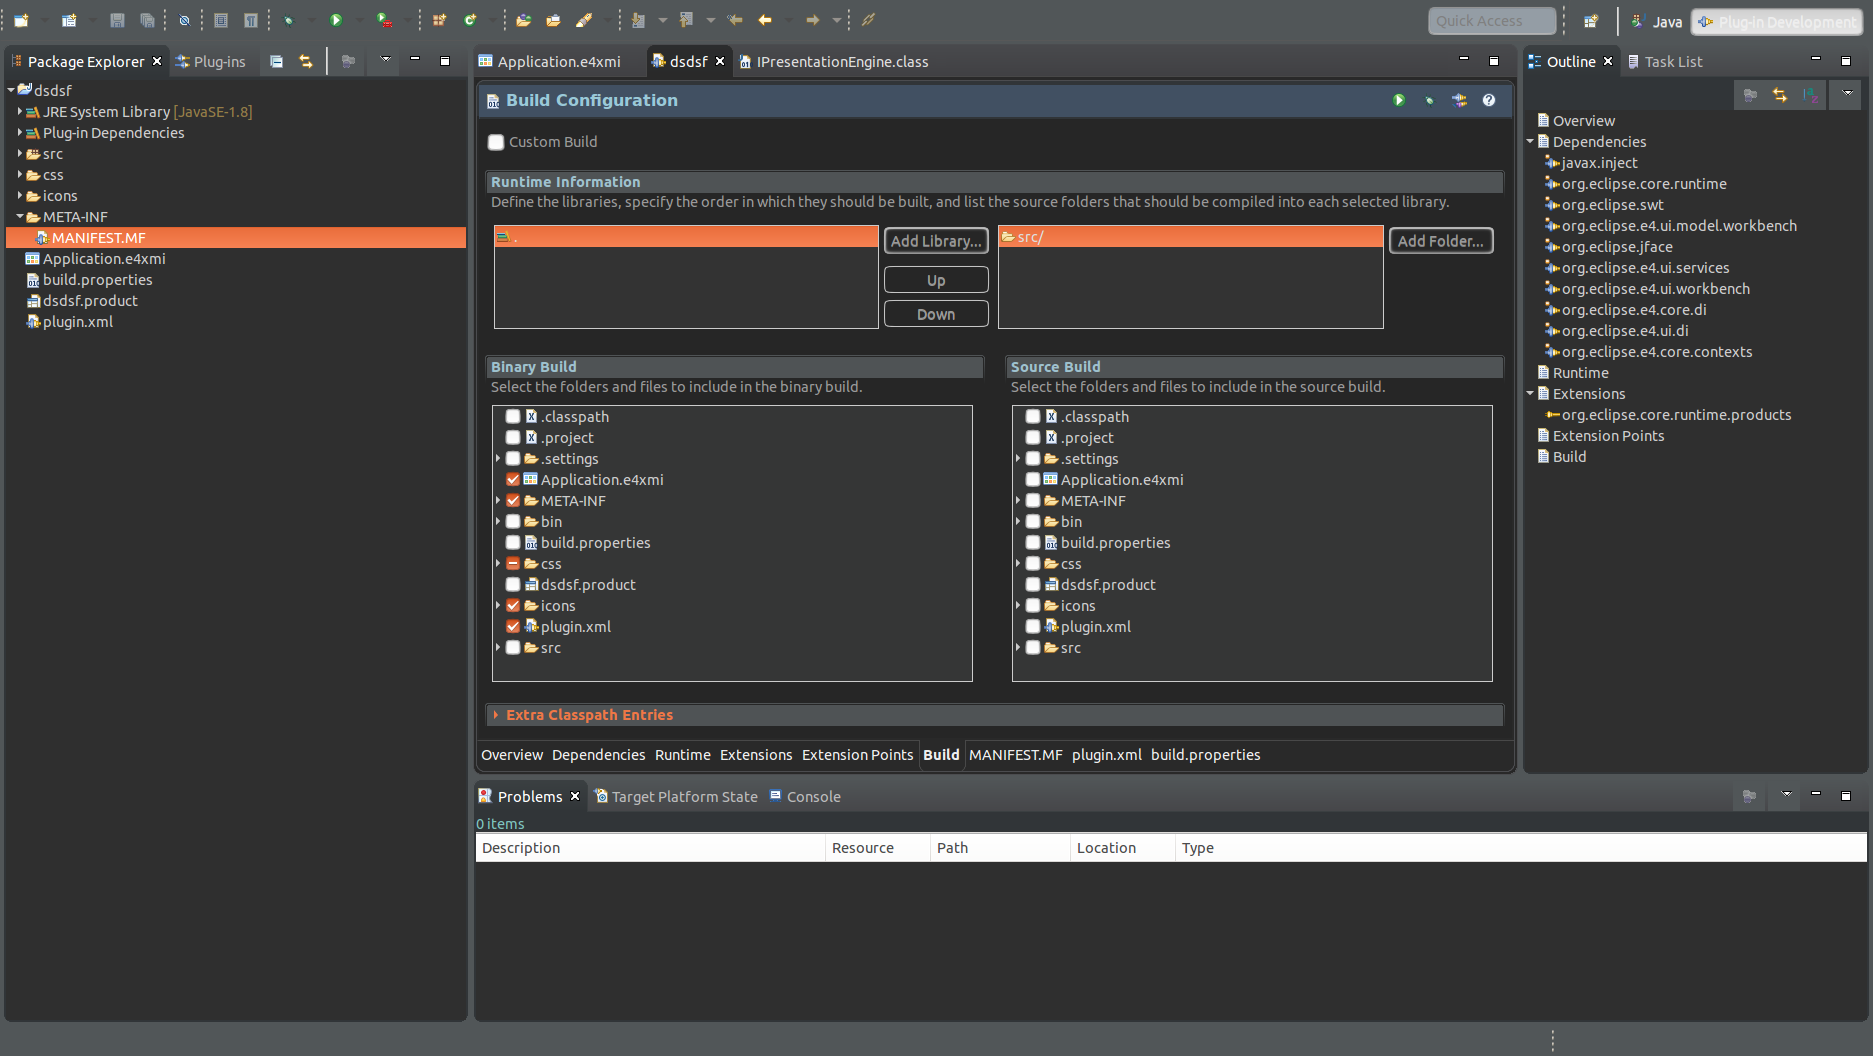
Task: Collapse the META-INF folder in Package Explorer
Action: tap(18, 216)
